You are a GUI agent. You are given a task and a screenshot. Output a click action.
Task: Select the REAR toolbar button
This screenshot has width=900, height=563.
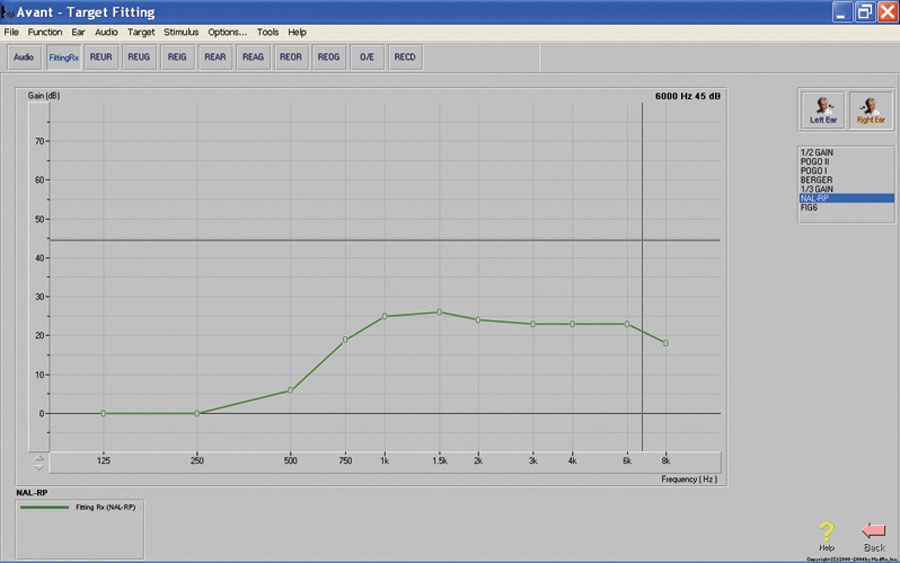[215, 57]
